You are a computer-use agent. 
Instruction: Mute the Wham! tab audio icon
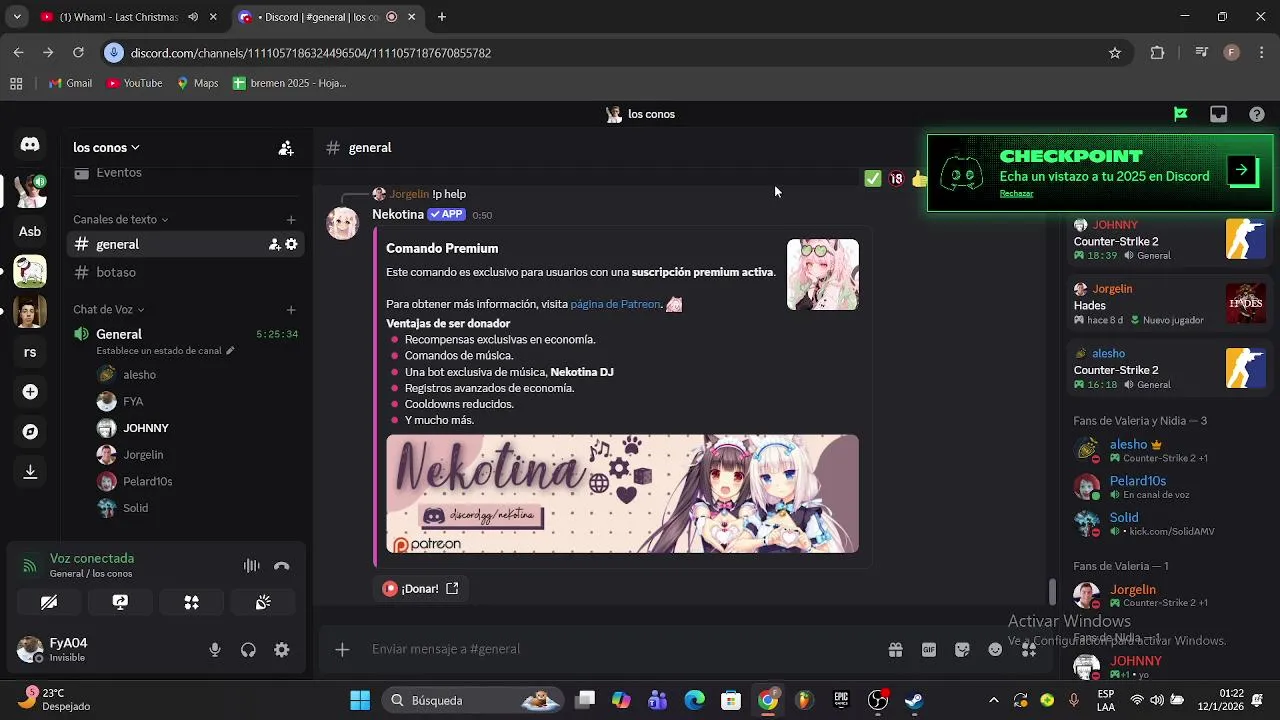click(193, 17)
